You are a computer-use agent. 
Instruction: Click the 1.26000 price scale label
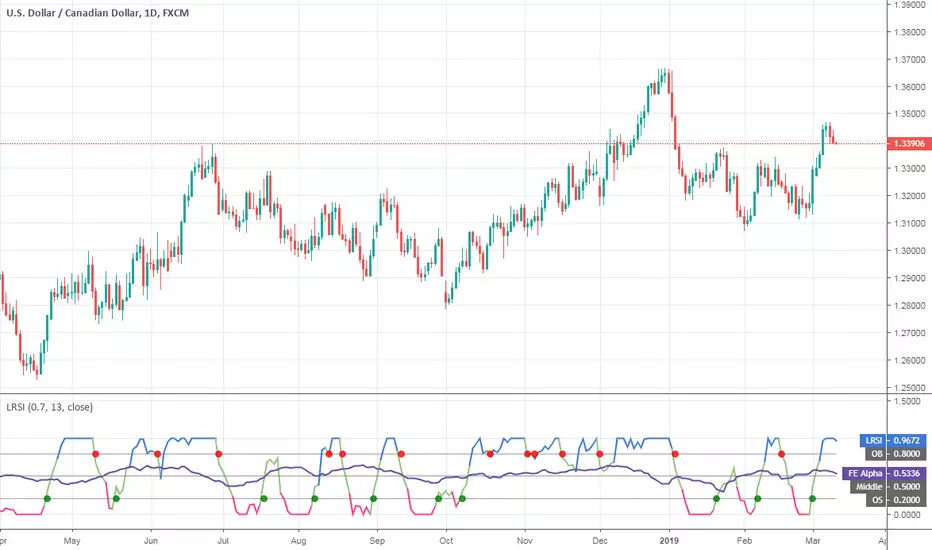click(x=909, y=360)
